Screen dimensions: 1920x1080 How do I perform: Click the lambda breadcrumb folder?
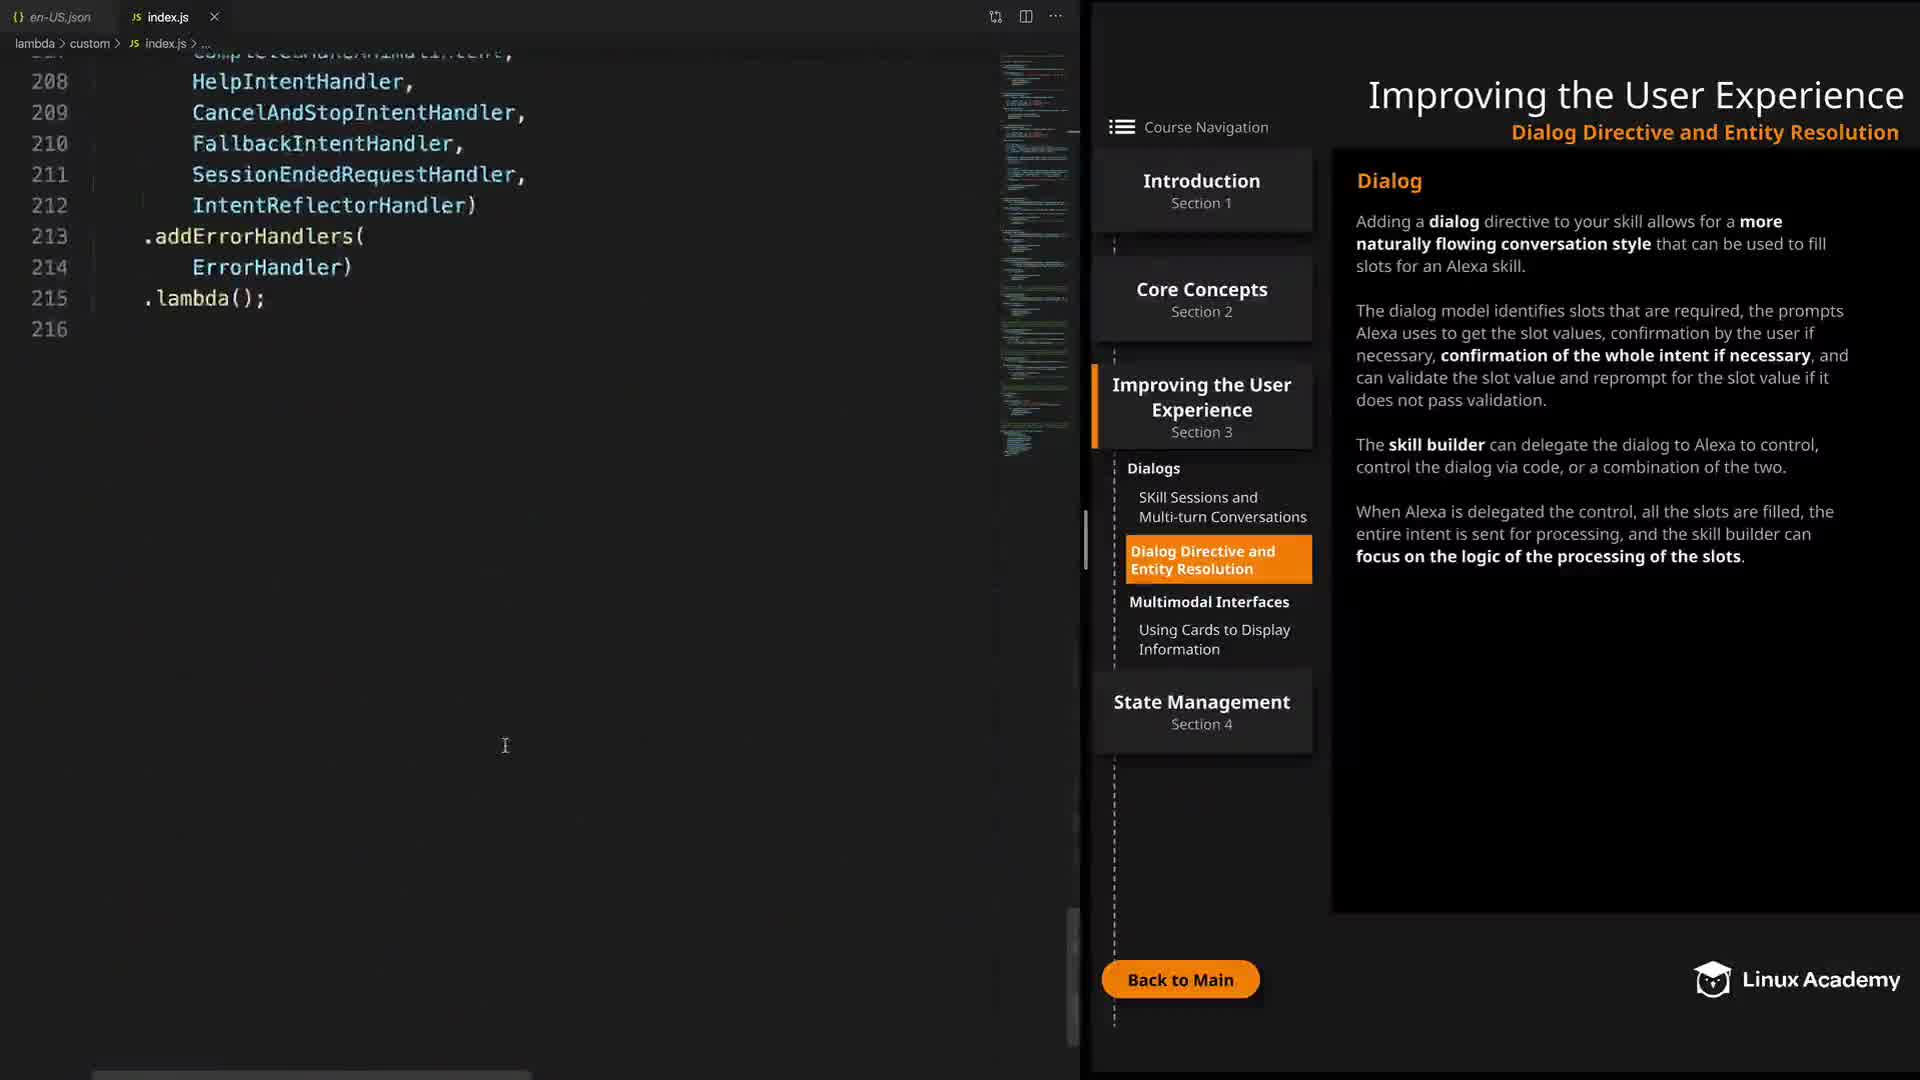[35, 44]
